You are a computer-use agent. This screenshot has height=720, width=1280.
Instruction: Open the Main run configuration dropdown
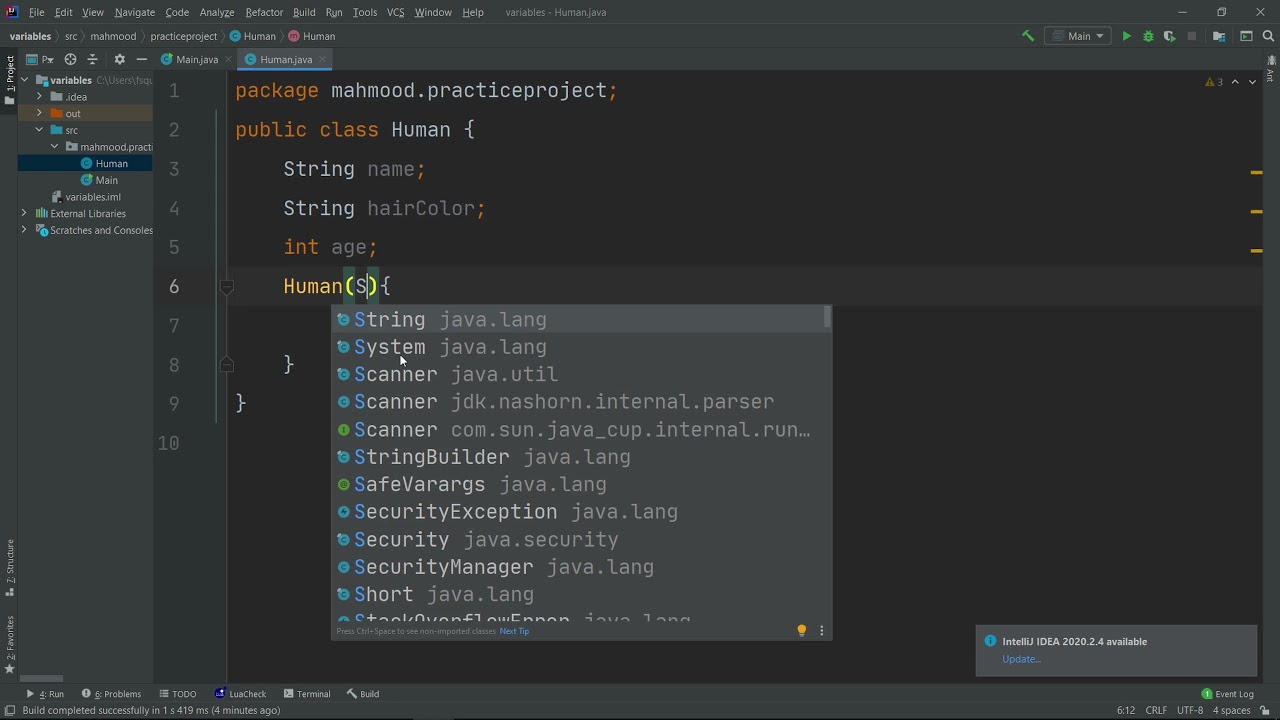[1078, 36]
